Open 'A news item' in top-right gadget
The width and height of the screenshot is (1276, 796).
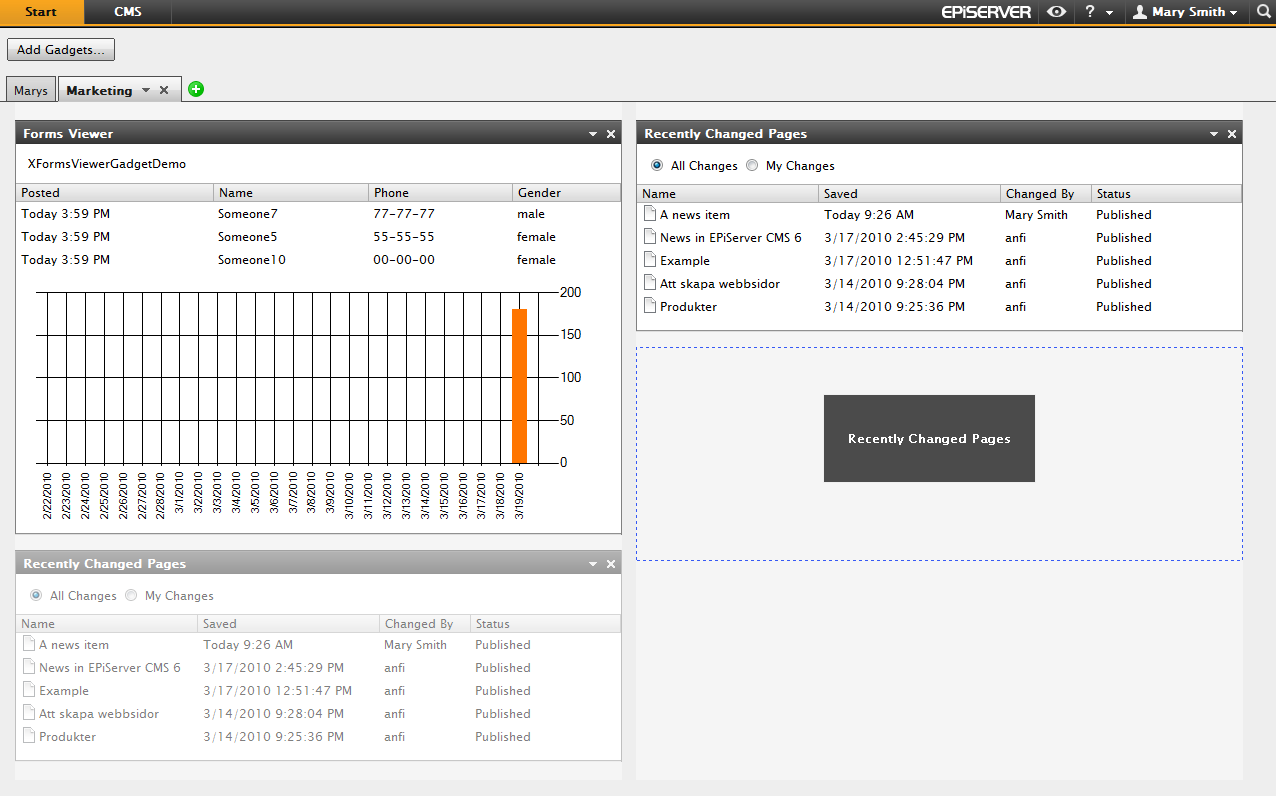695,215
